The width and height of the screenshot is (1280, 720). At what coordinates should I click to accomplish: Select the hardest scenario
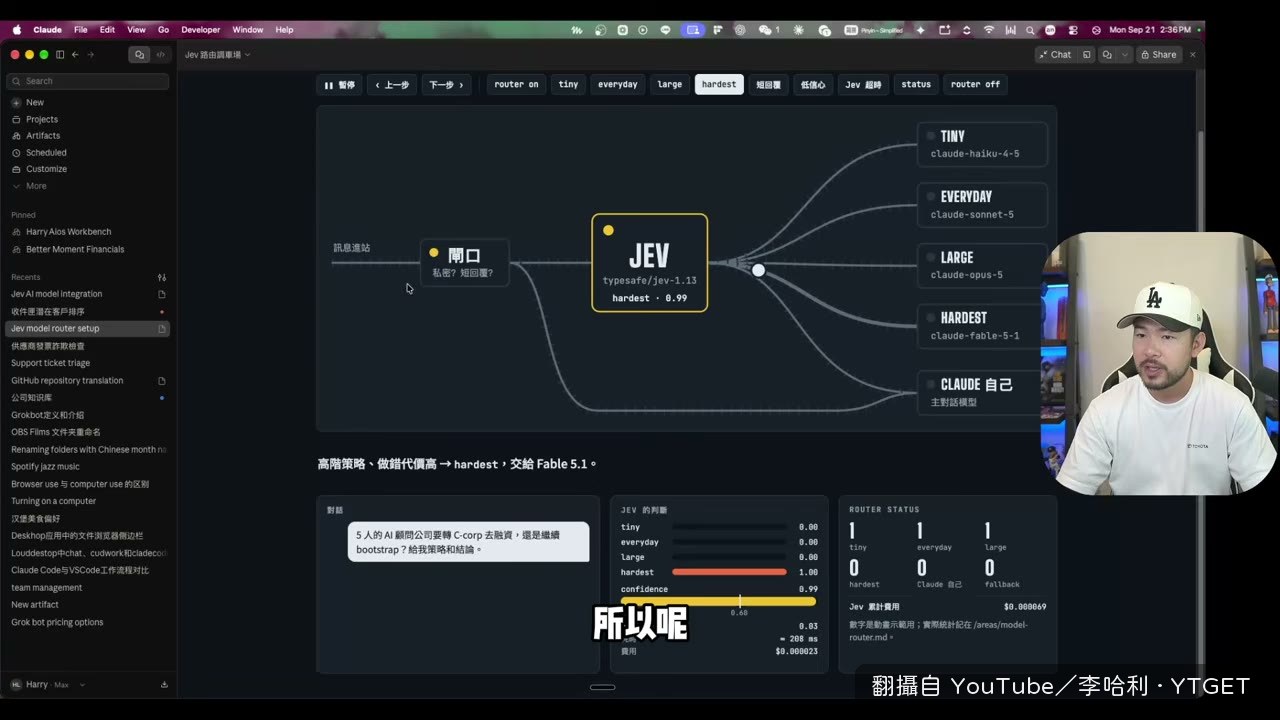[x=719, y=85]
